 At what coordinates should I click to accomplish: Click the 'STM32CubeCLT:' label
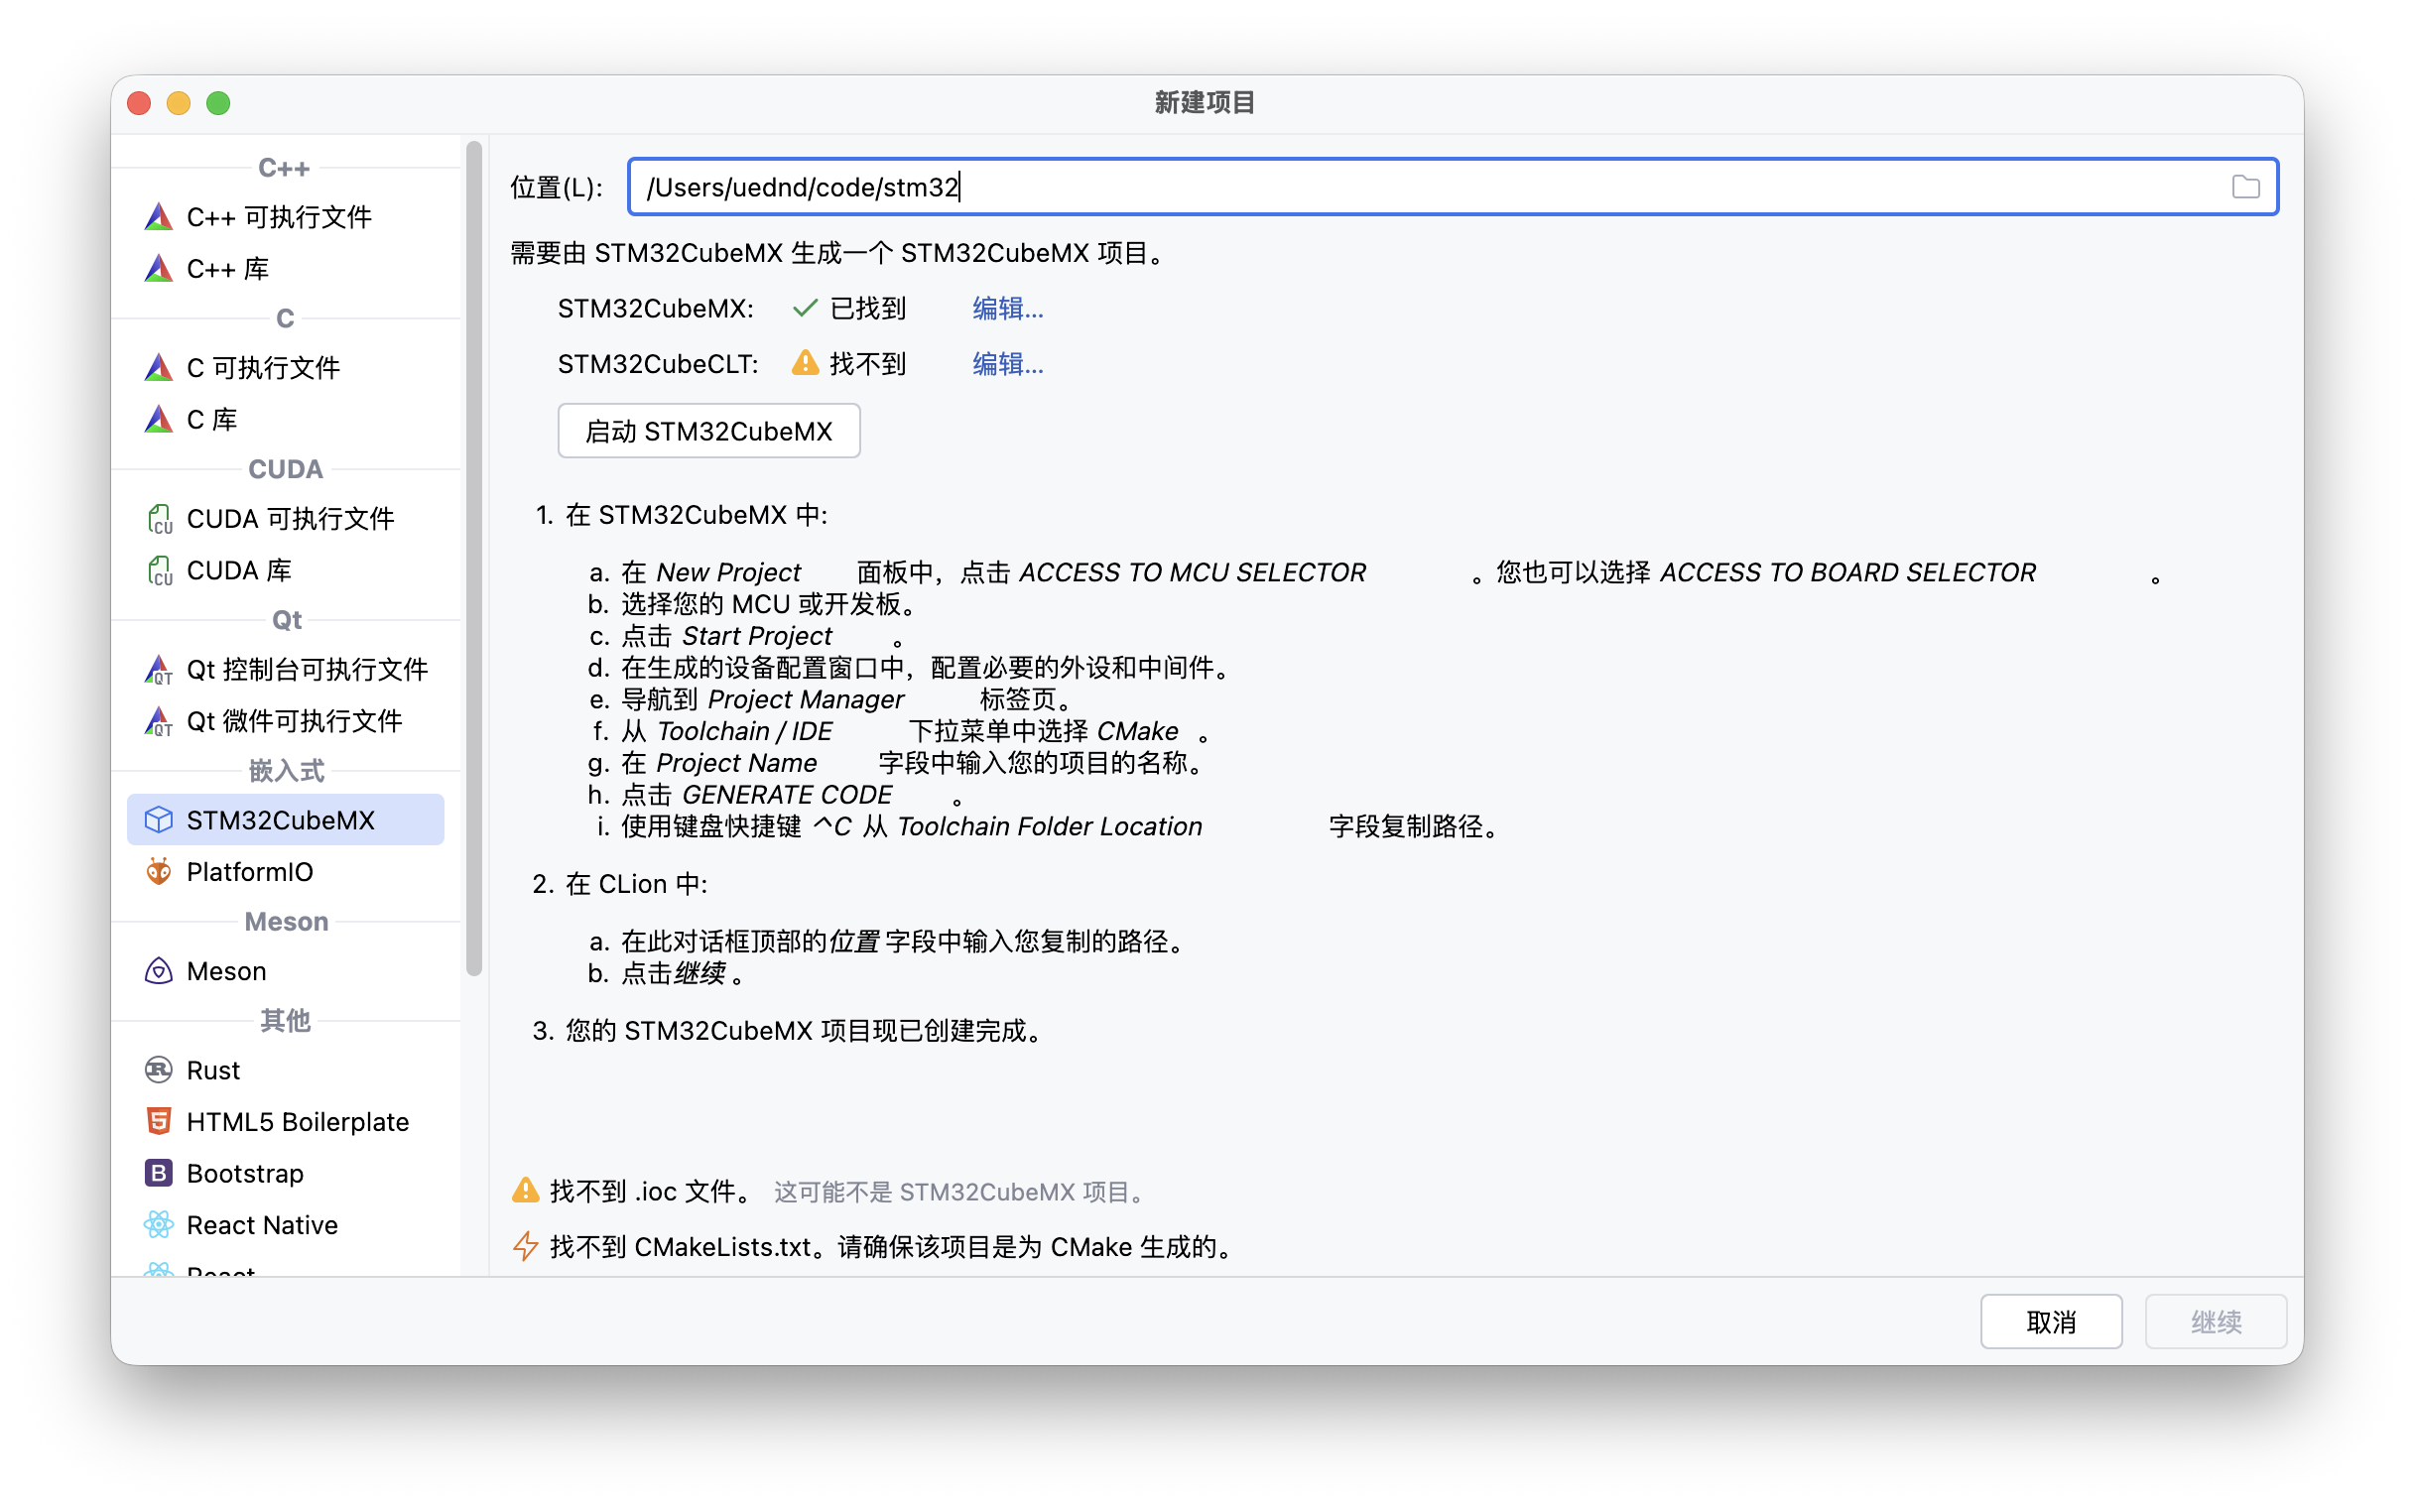[657, 363]
